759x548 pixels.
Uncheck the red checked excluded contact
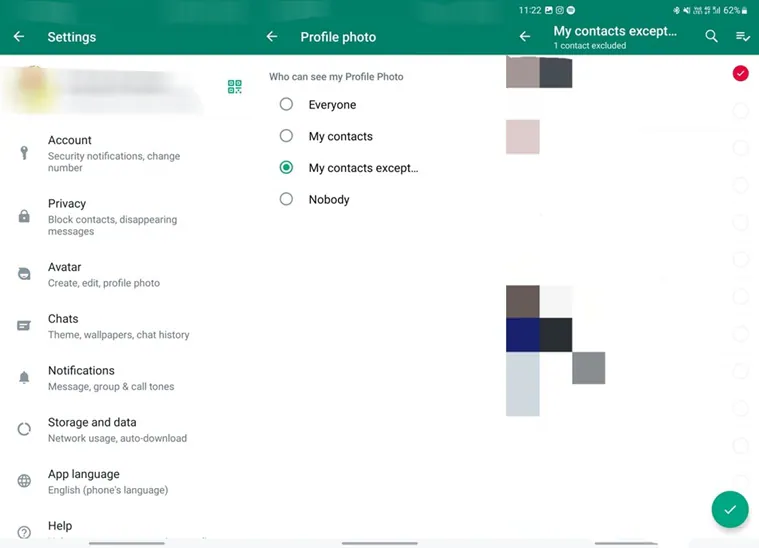pyautogui.click(x=740, y=74)
